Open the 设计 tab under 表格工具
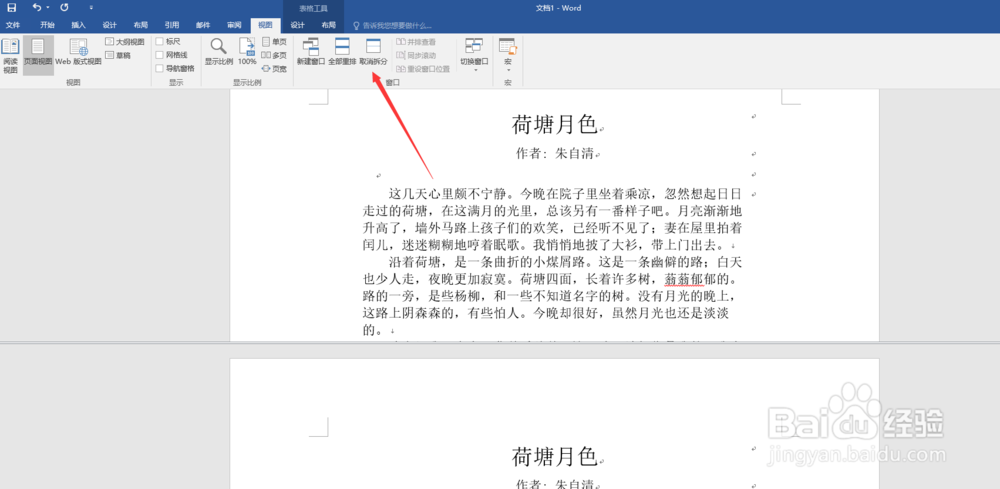This screenshot has height=489, width=1000. coord(297,26)
